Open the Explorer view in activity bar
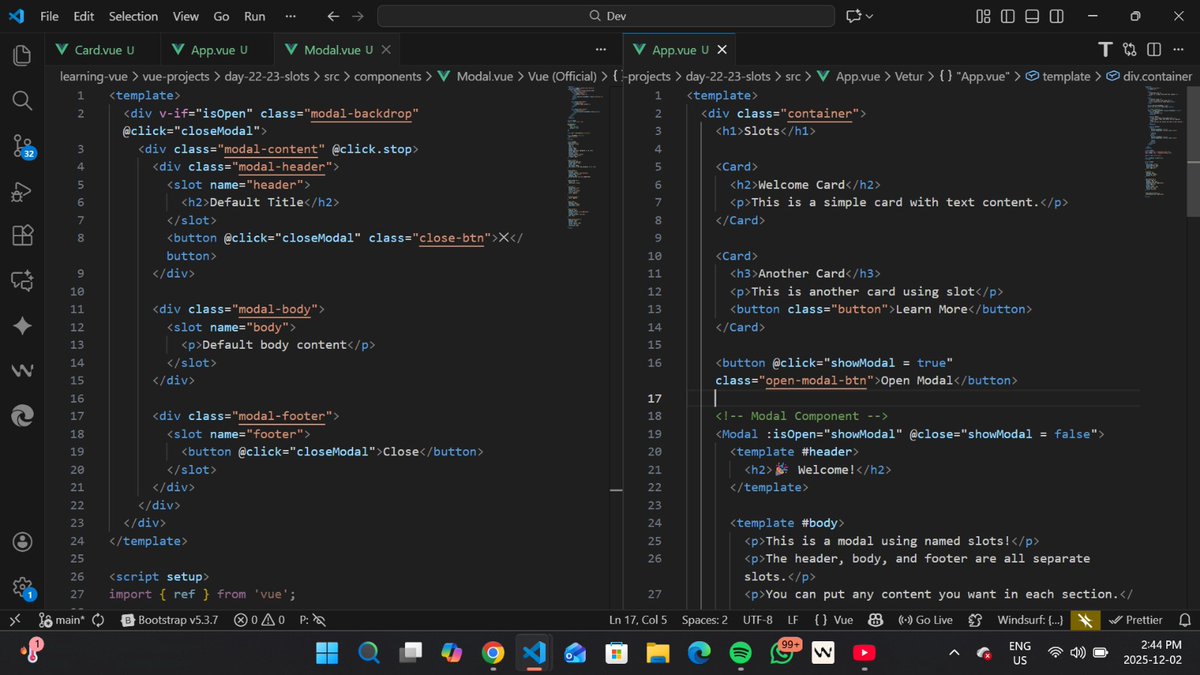 pyautogui.click(x=21, y=56)
